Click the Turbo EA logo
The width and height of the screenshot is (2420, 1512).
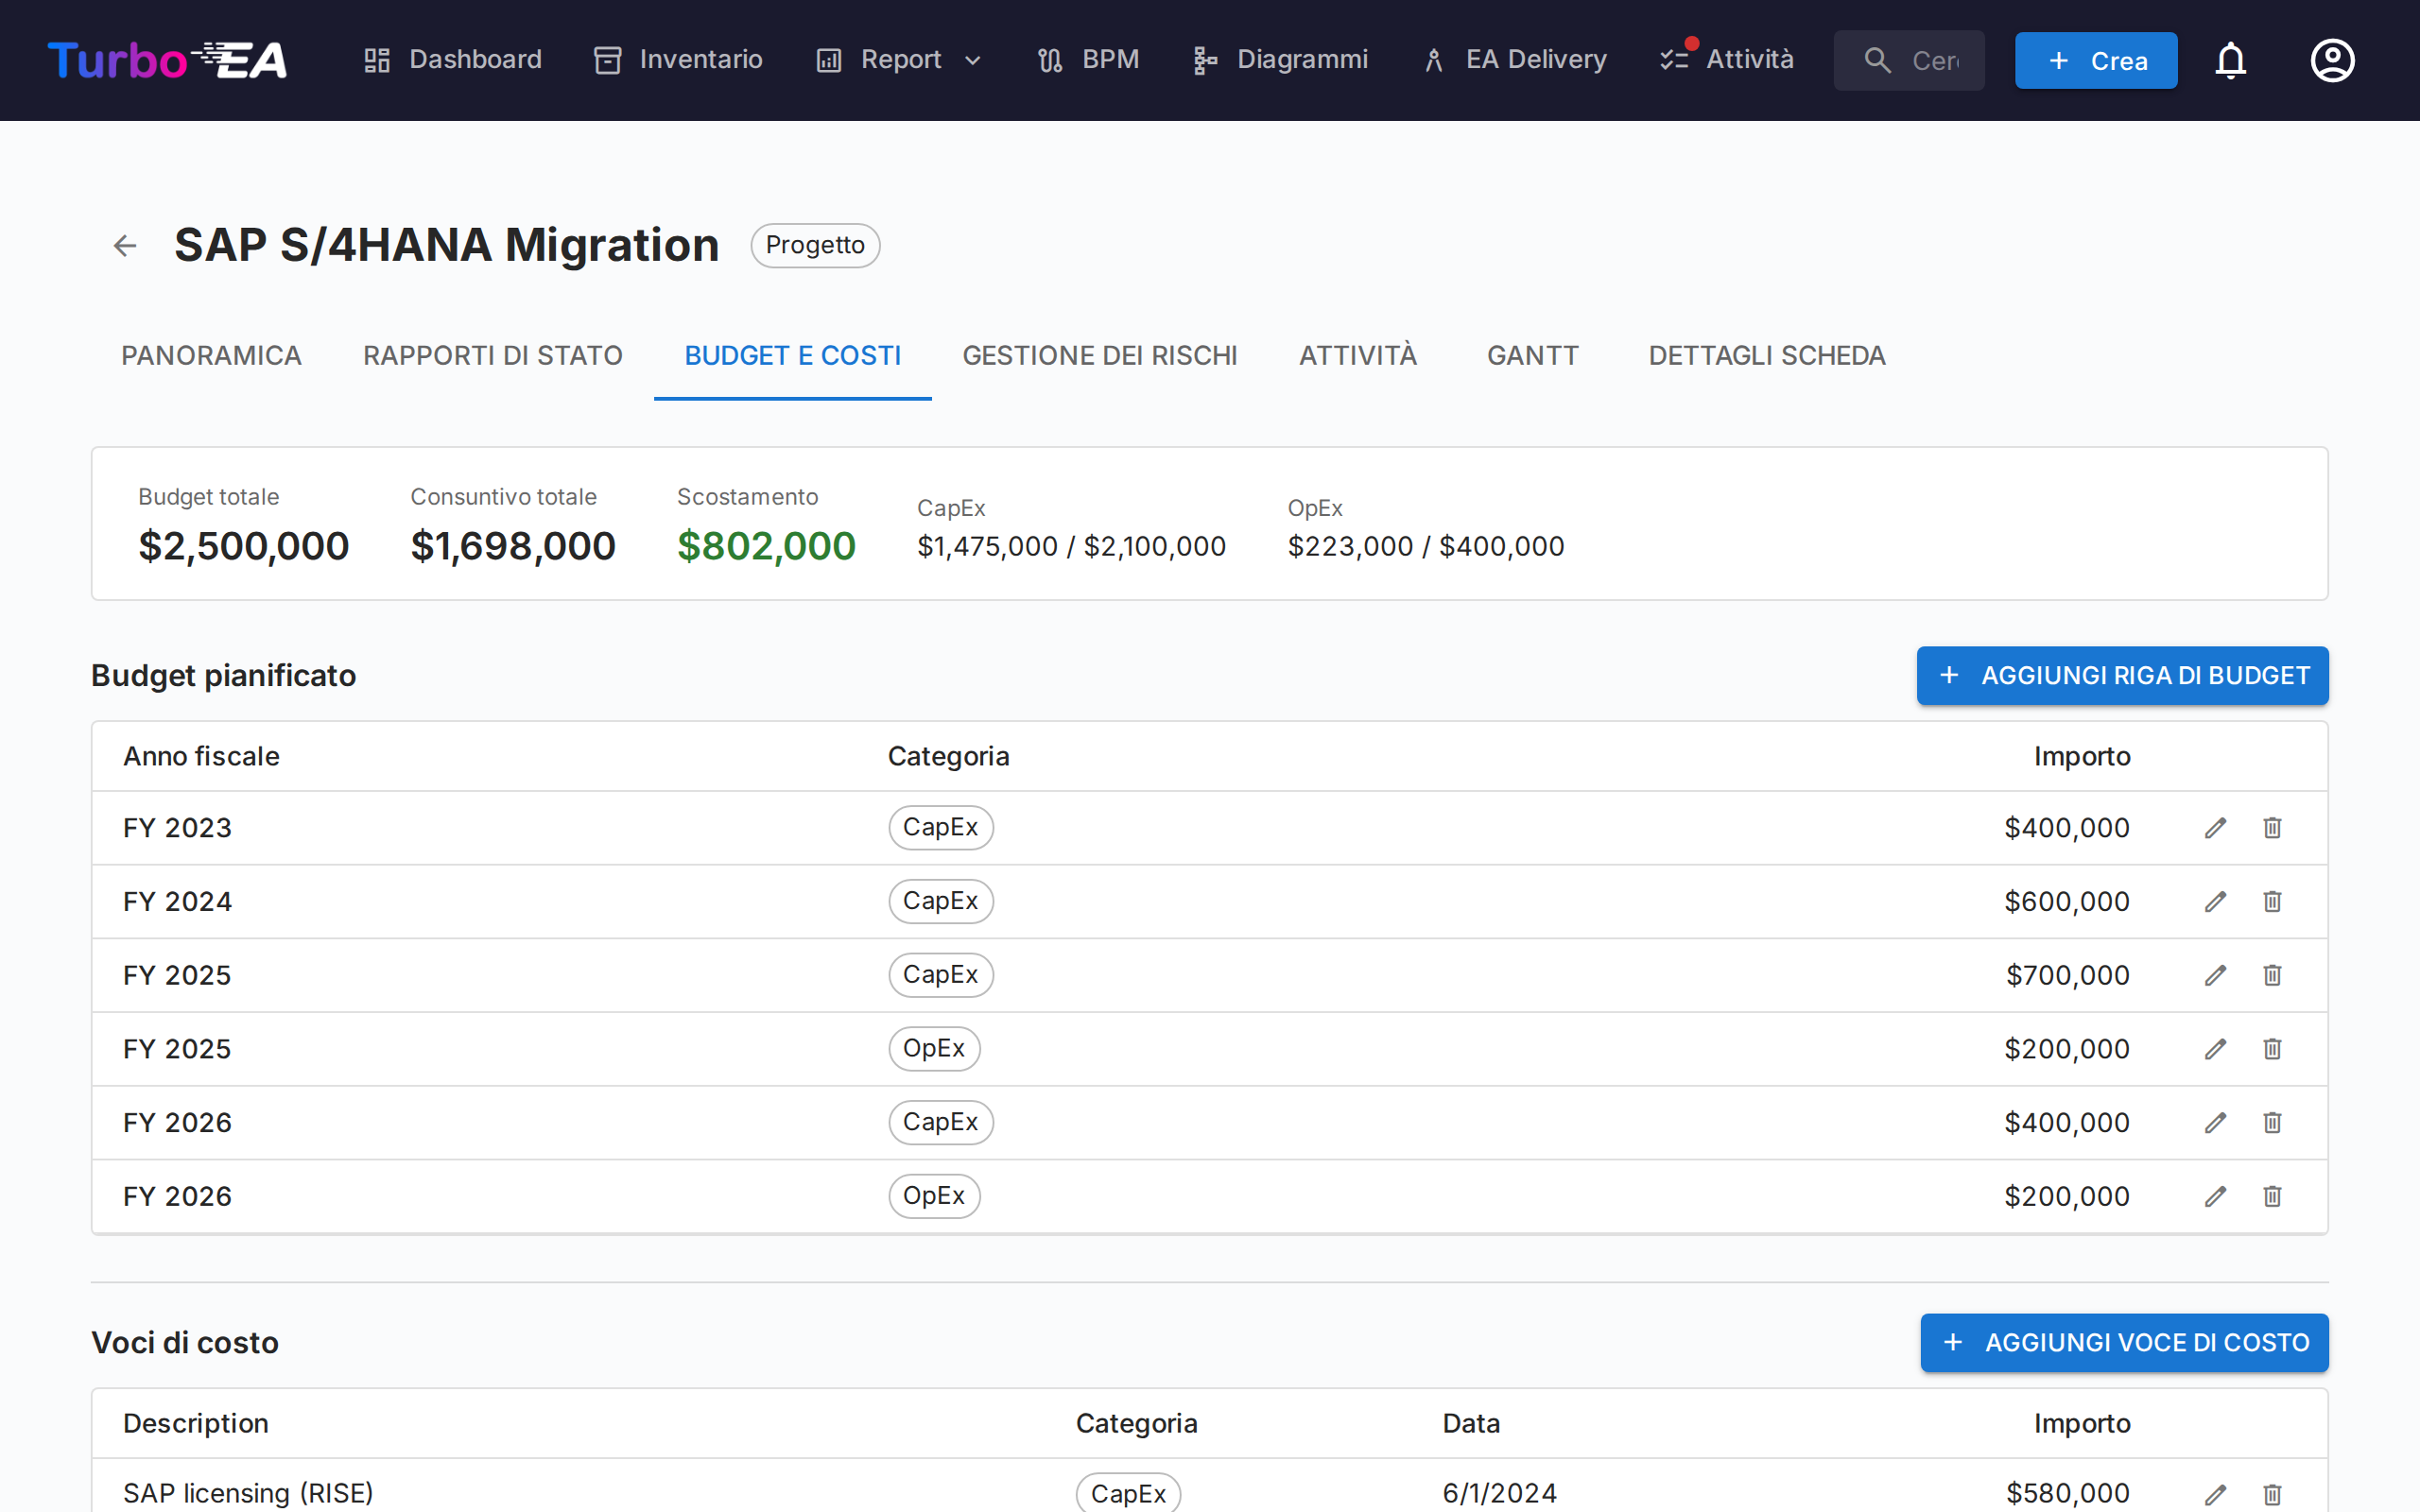point(167,60)
